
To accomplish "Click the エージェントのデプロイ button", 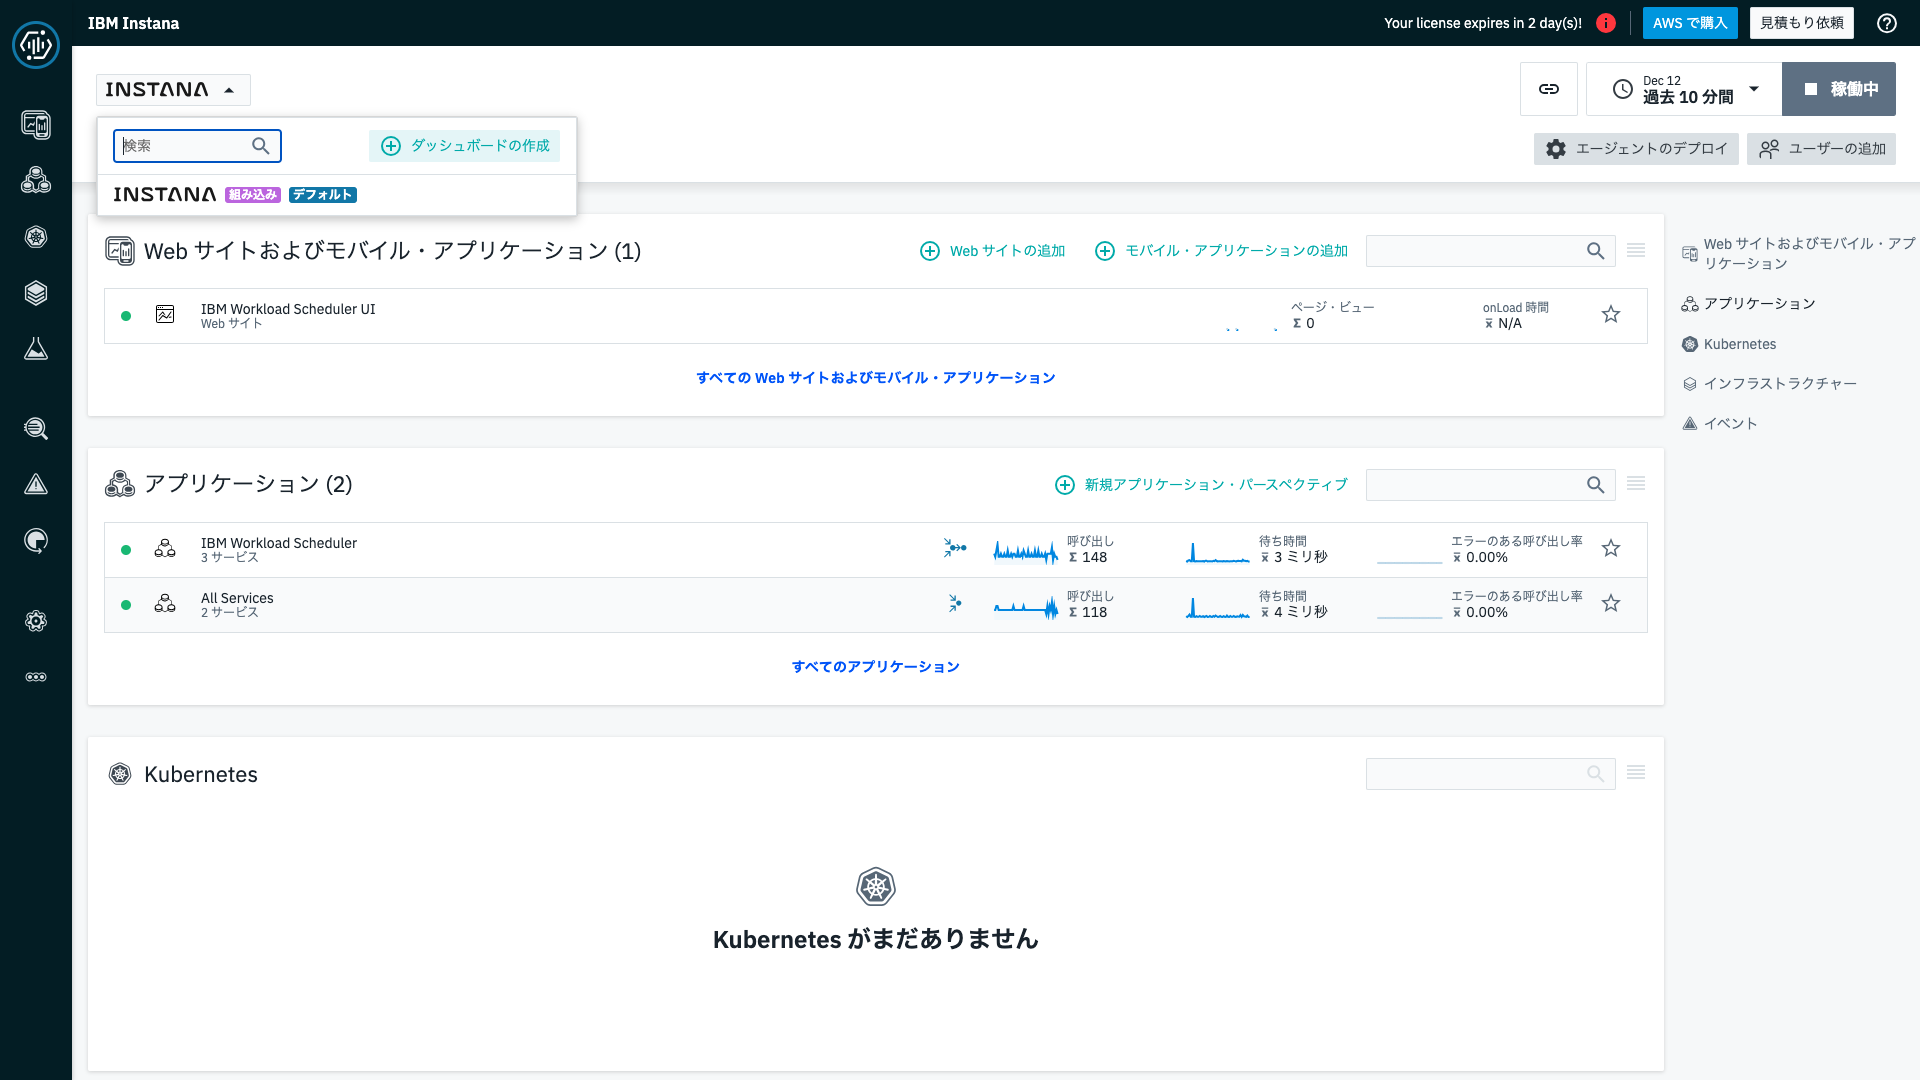I will [x=1635, y=148].
